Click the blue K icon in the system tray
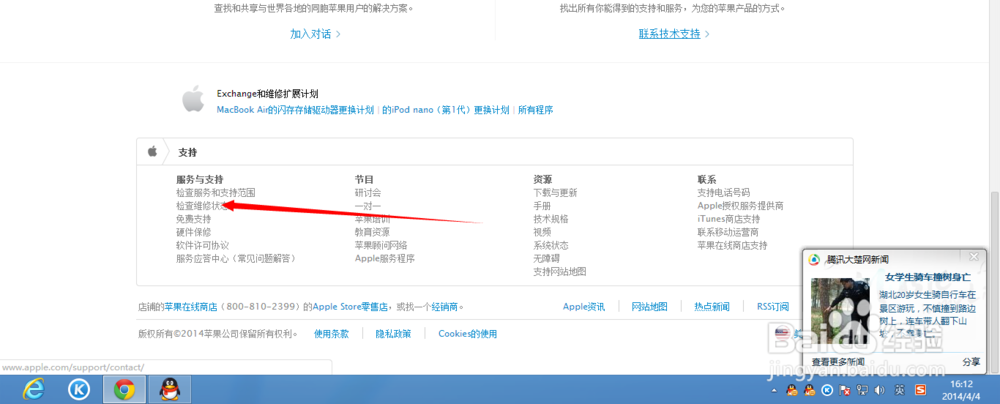This screenshot has height=404, width=1000. pos(827,390)
